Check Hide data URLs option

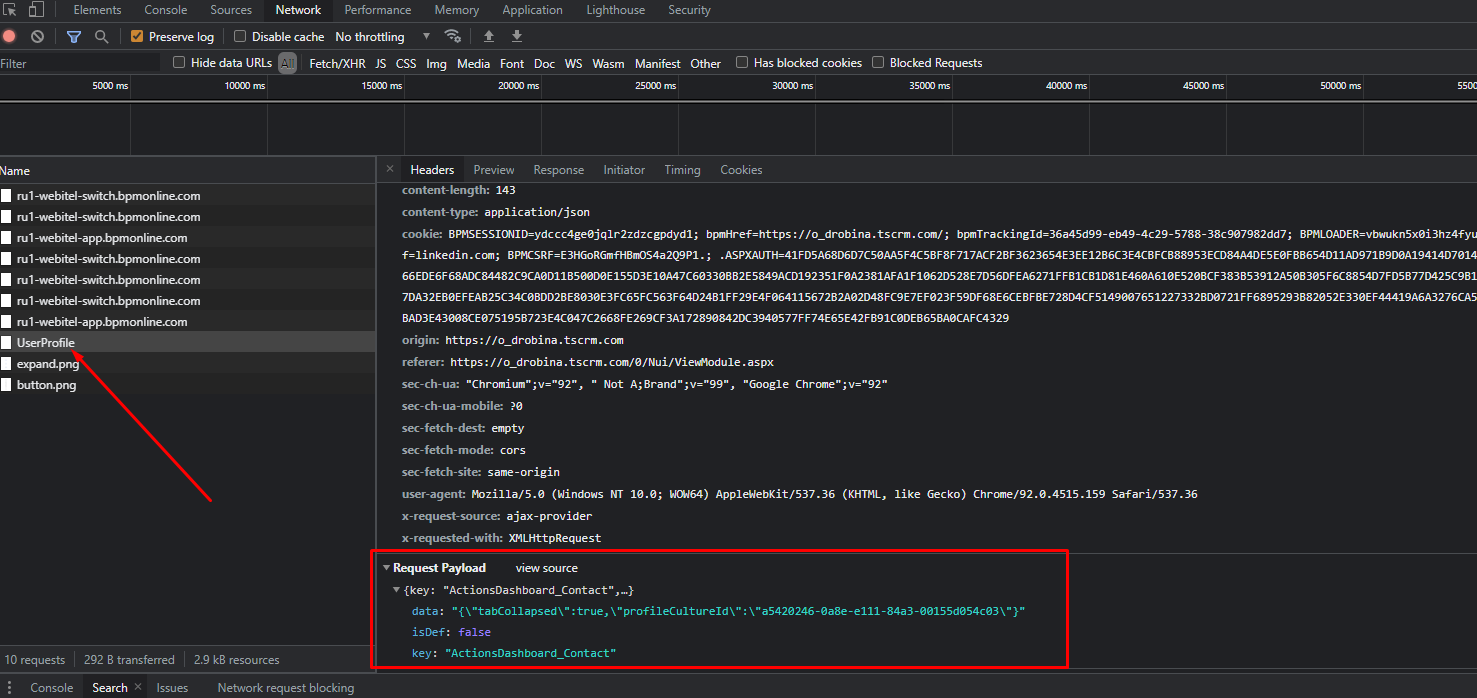179,62
